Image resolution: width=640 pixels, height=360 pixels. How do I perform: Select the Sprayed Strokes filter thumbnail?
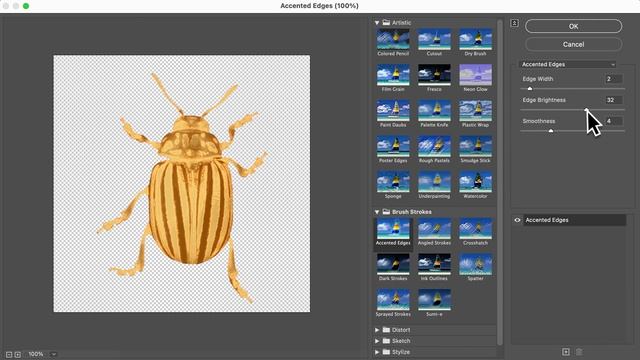pyautogui.click(x=393, y=300)
